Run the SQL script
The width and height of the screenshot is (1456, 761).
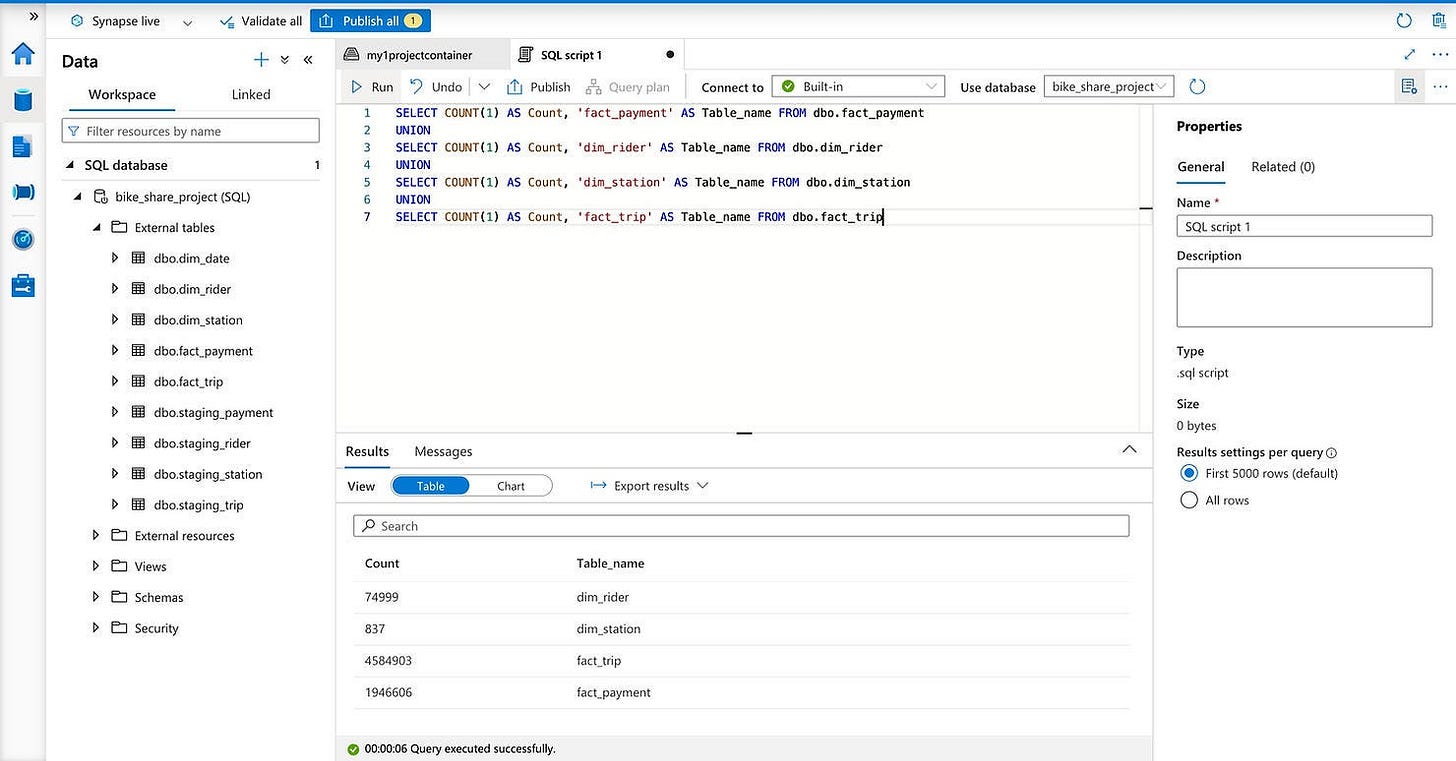[x=372, y=87]
